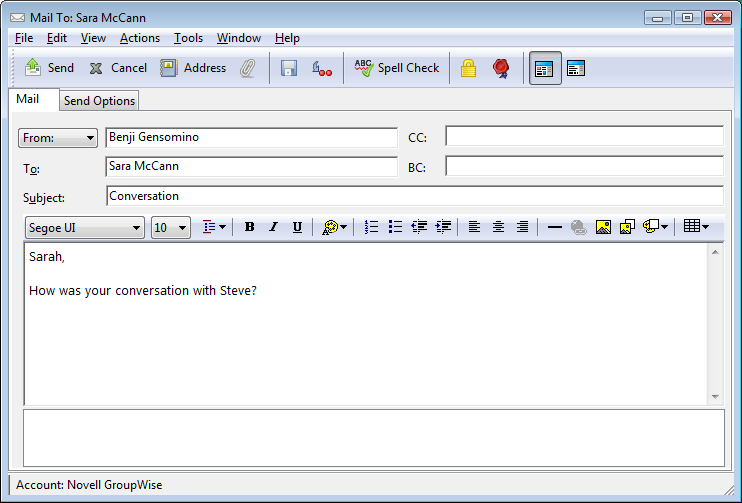Switch to the Send Options tab
742x503 pixels.
99,101
